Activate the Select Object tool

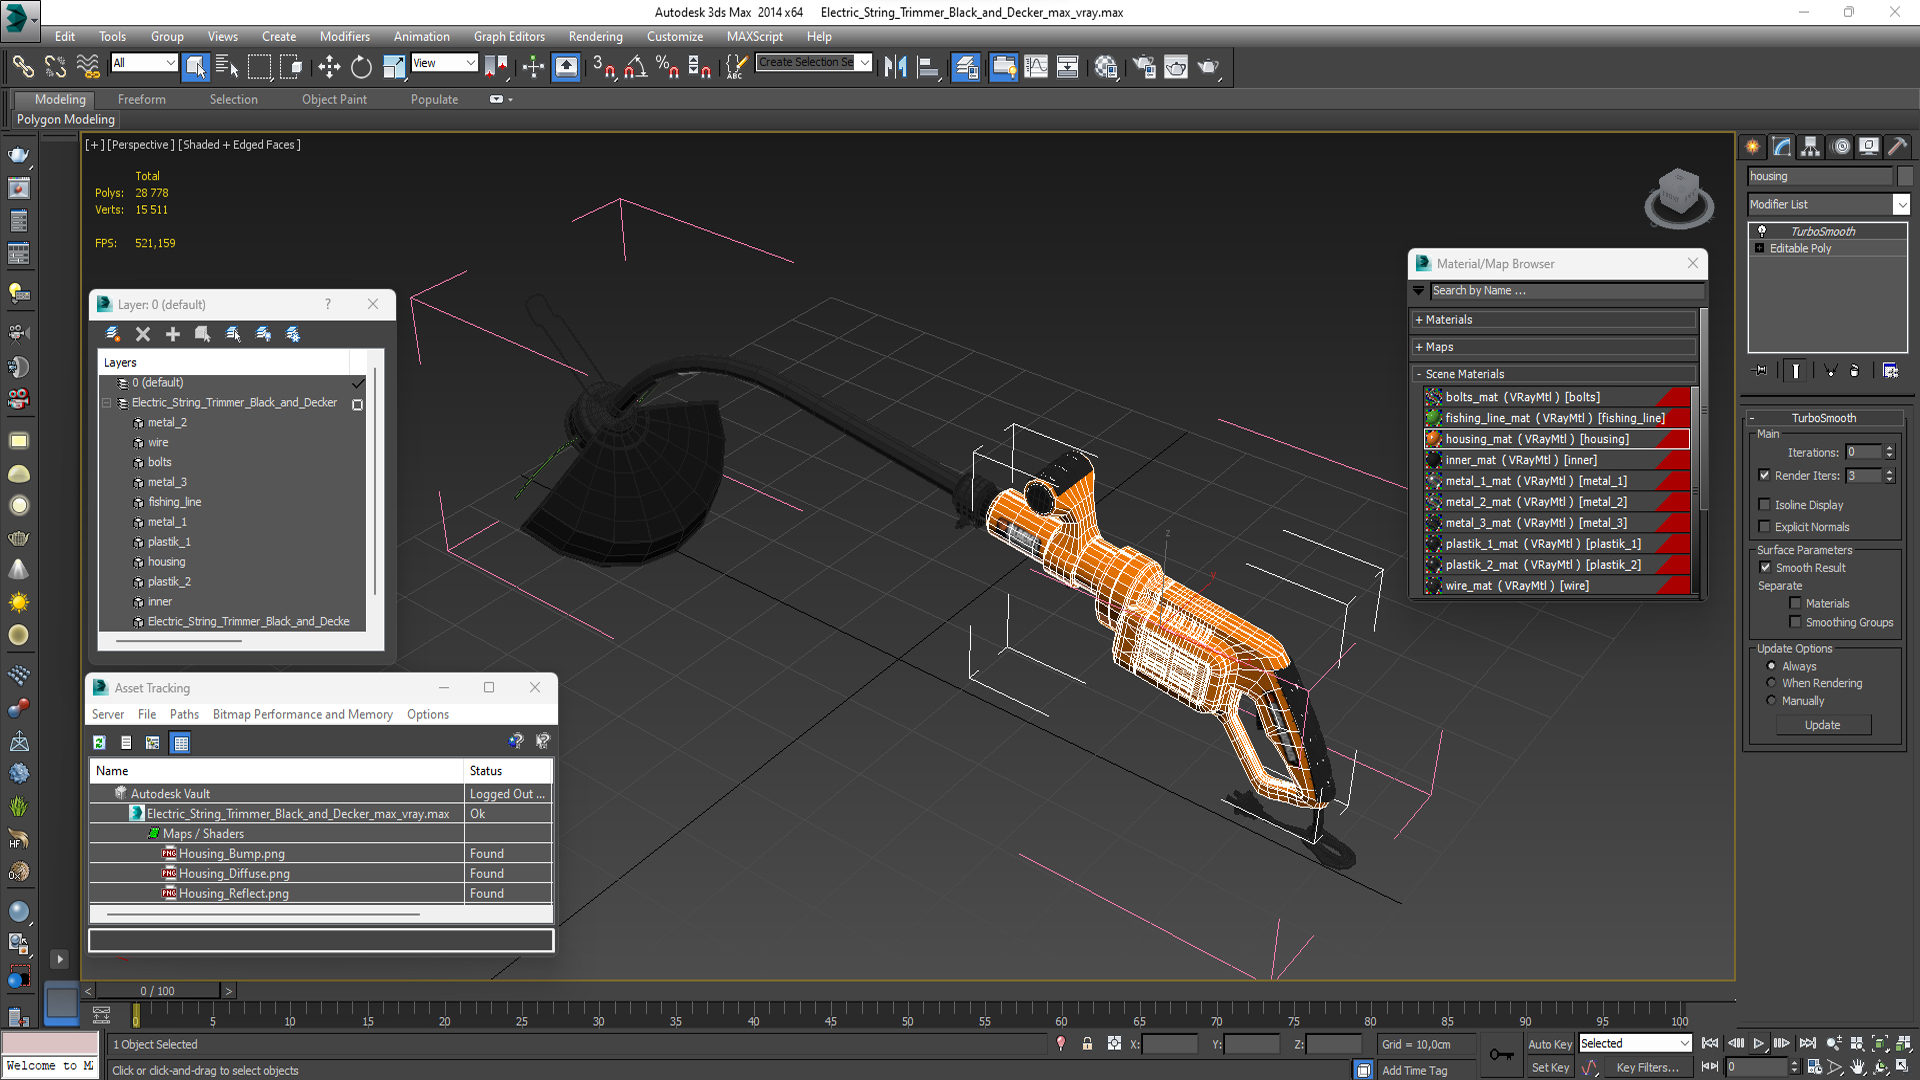pyautogui.click(x=196, y=67)
